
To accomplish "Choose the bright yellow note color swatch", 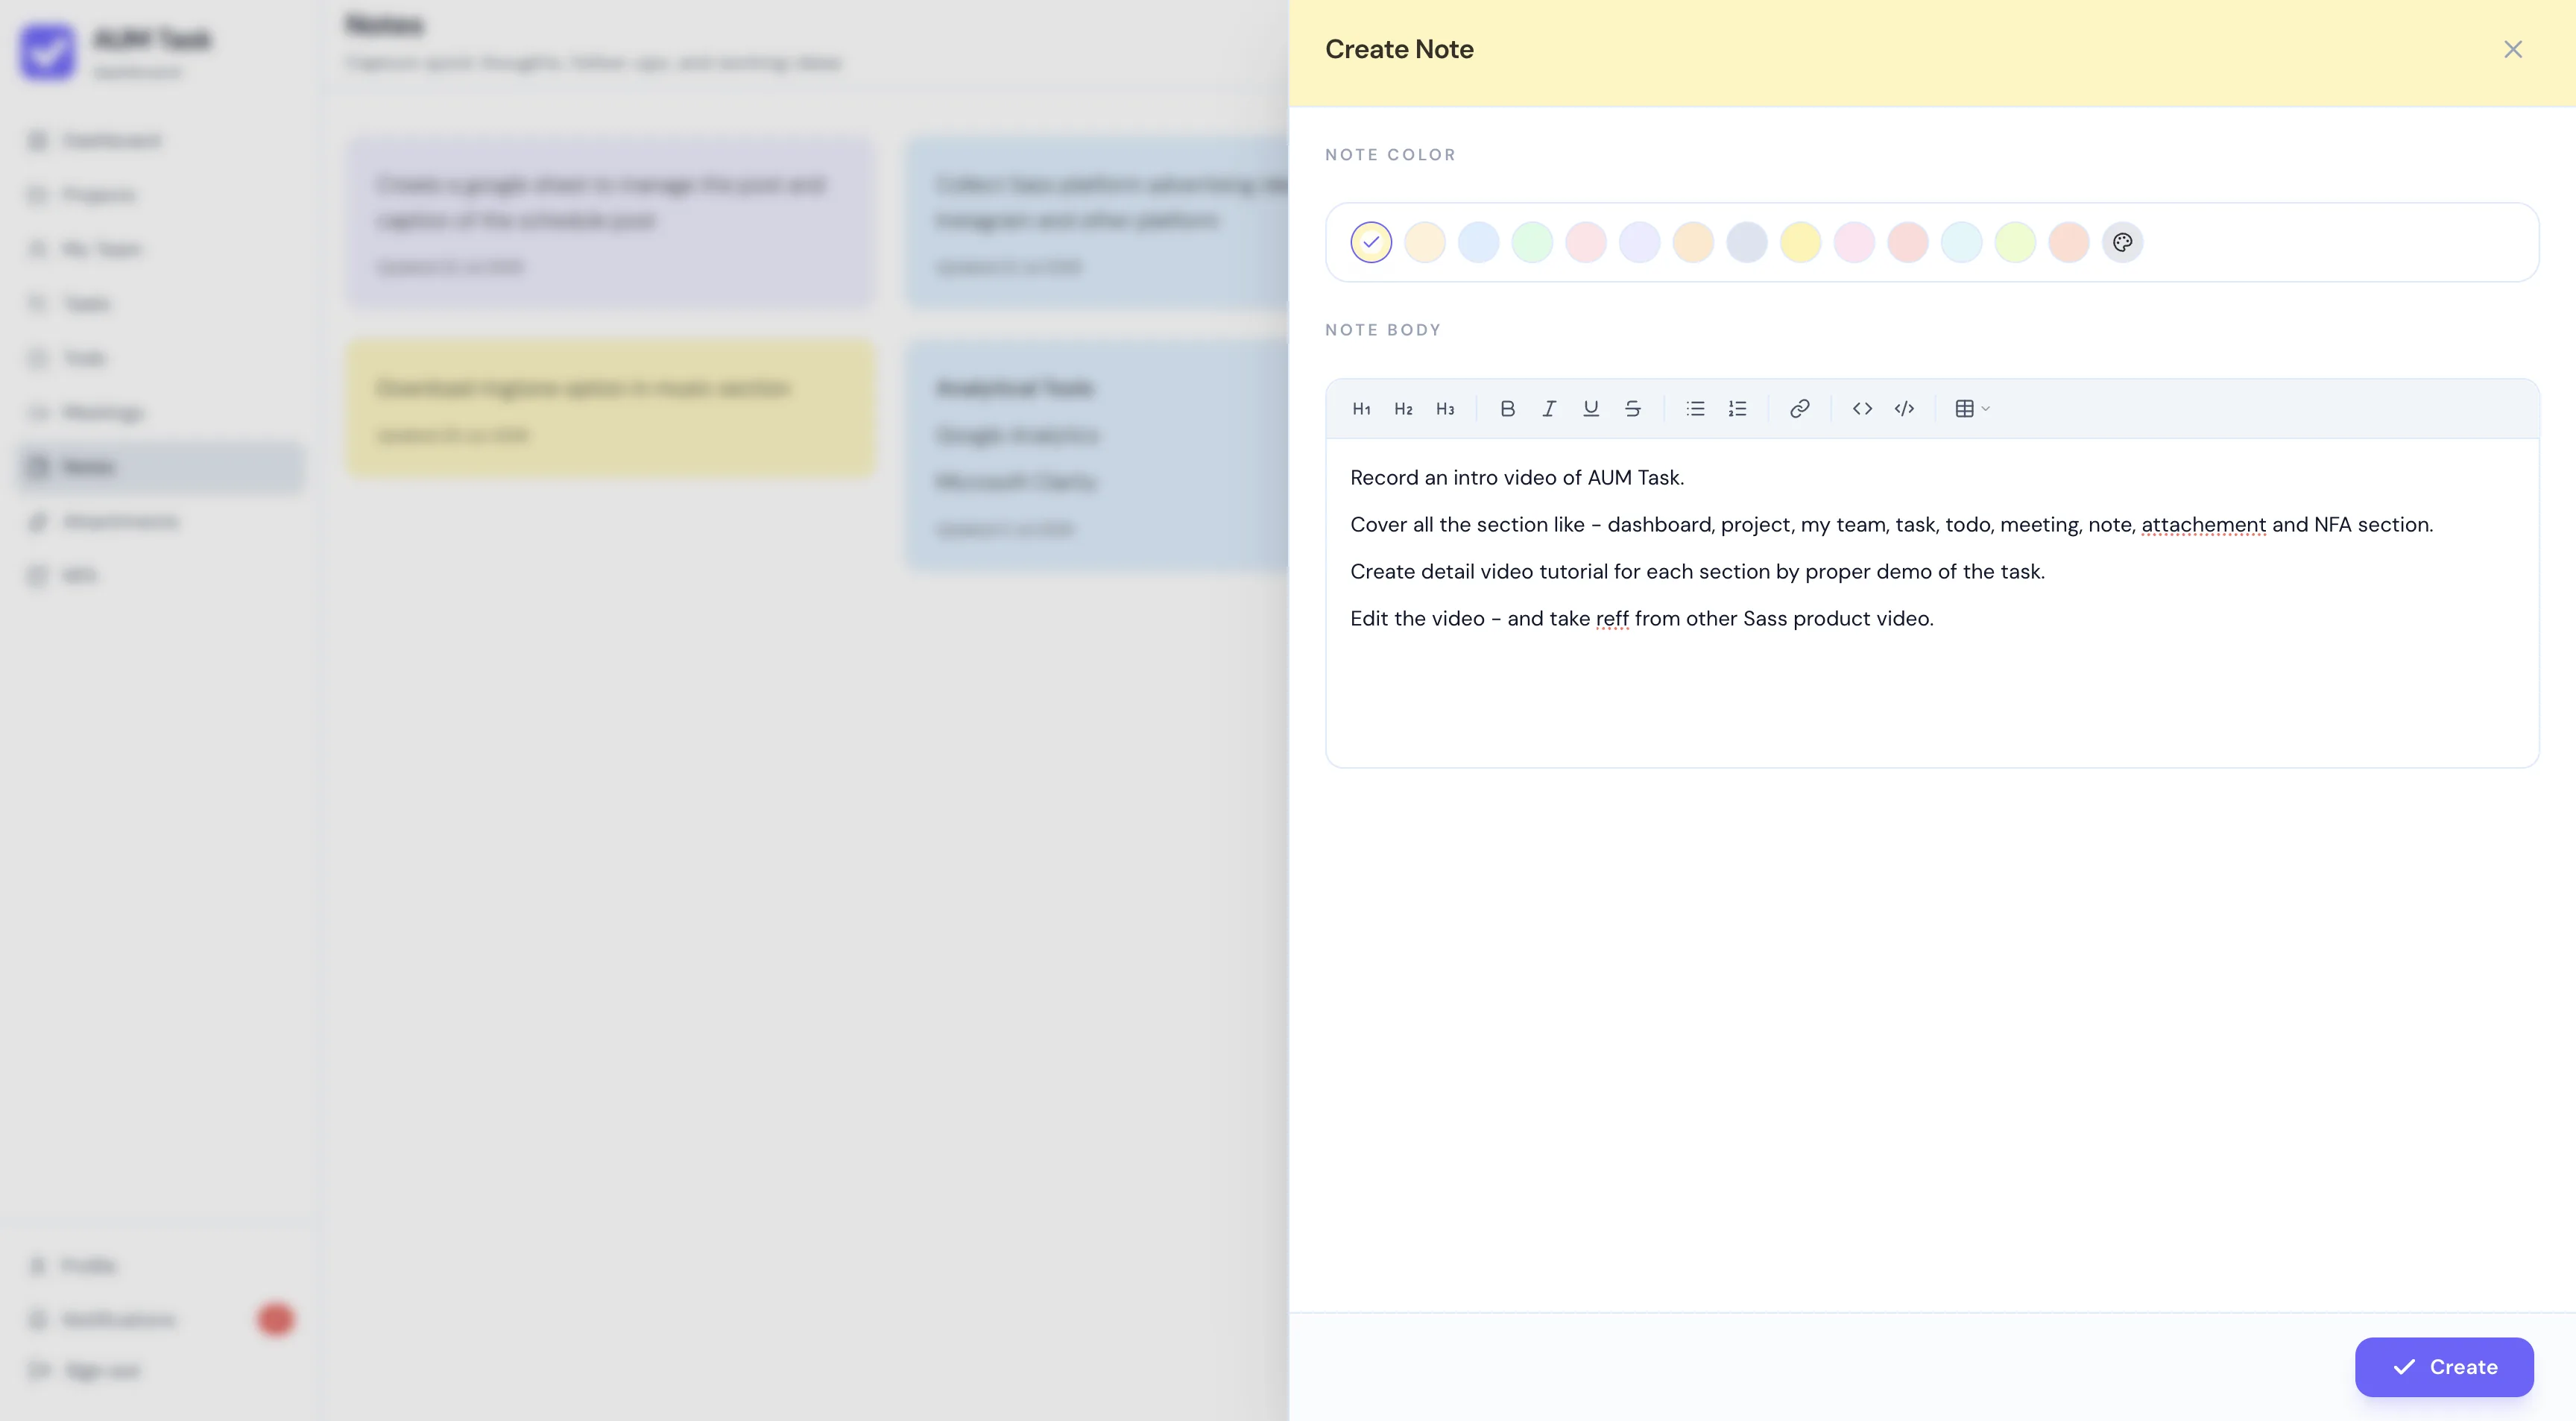I will coord(1800,242).
